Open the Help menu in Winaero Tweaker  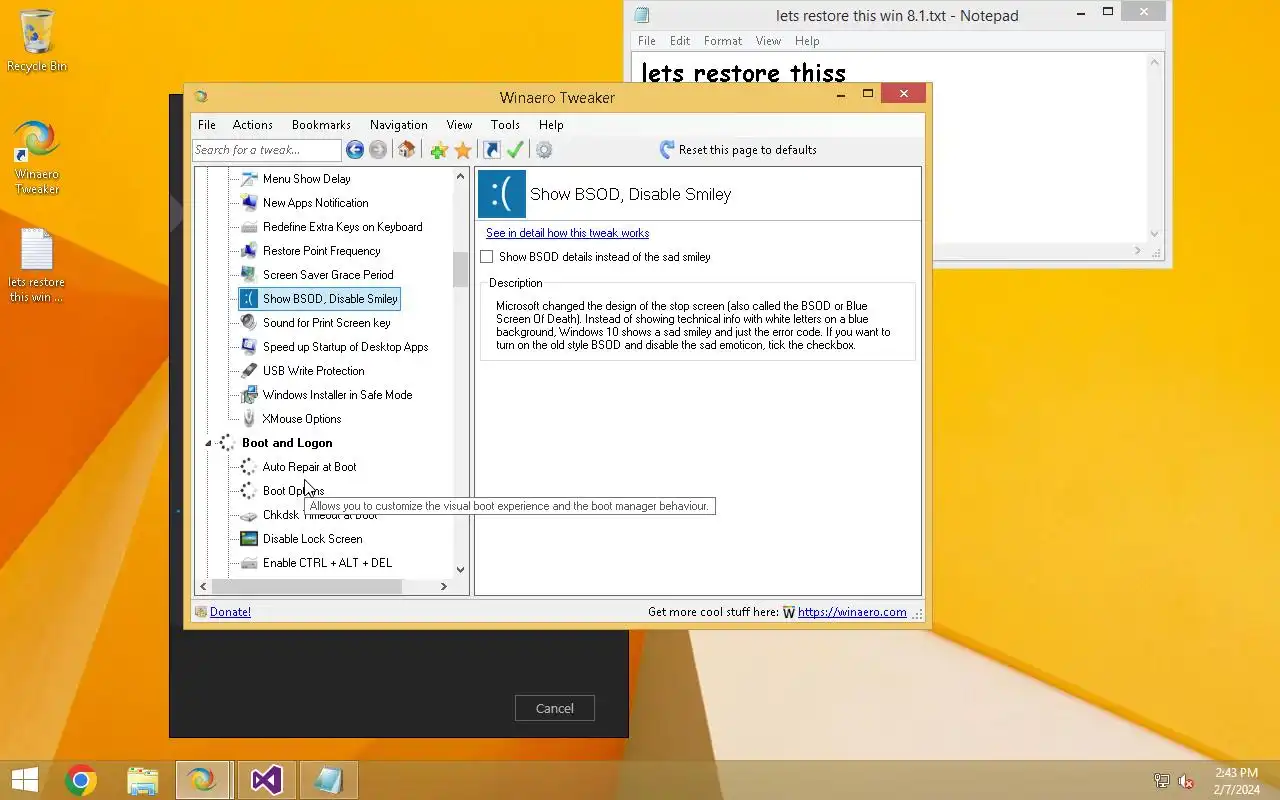pyautogui.click(x=551, y=125)
